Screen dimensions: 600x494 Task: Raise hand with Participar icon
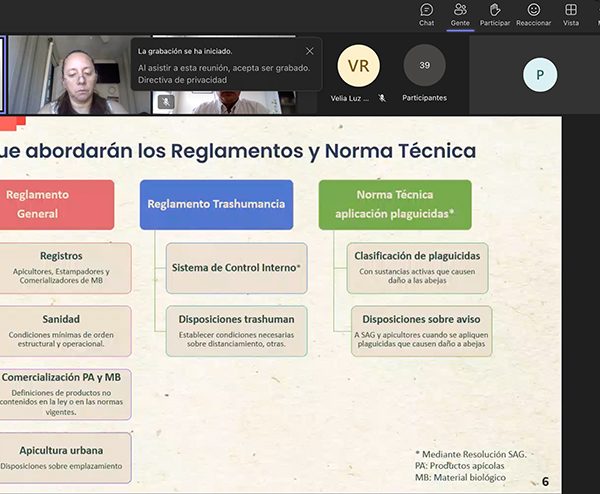494,14
